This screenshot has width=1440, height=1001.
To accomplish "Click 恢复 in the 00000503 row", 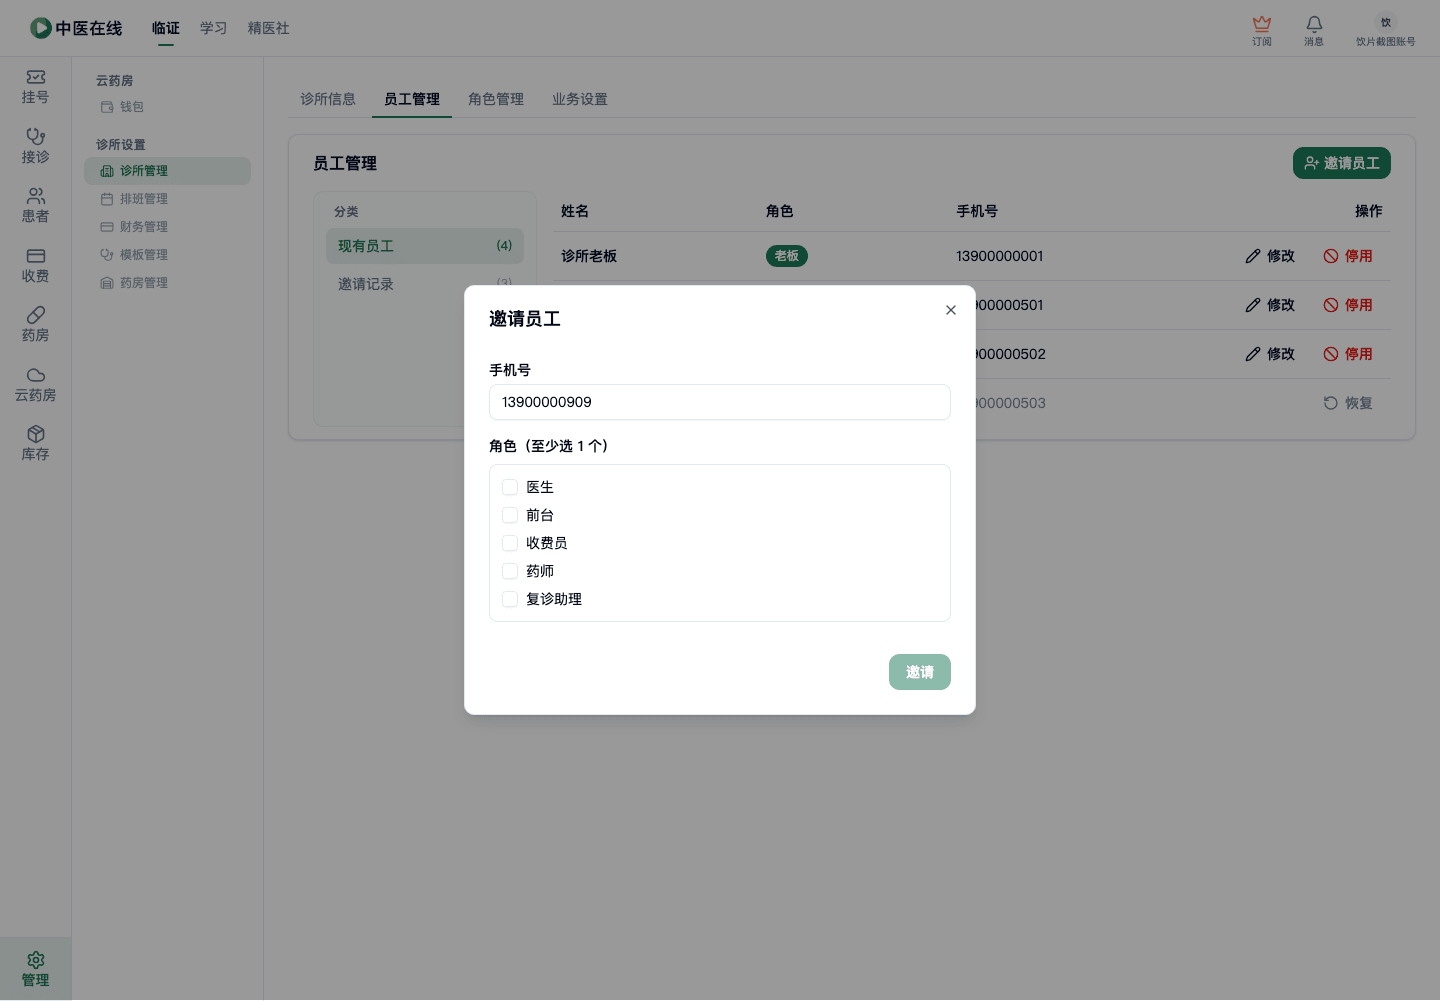I will pos(1348,403).
